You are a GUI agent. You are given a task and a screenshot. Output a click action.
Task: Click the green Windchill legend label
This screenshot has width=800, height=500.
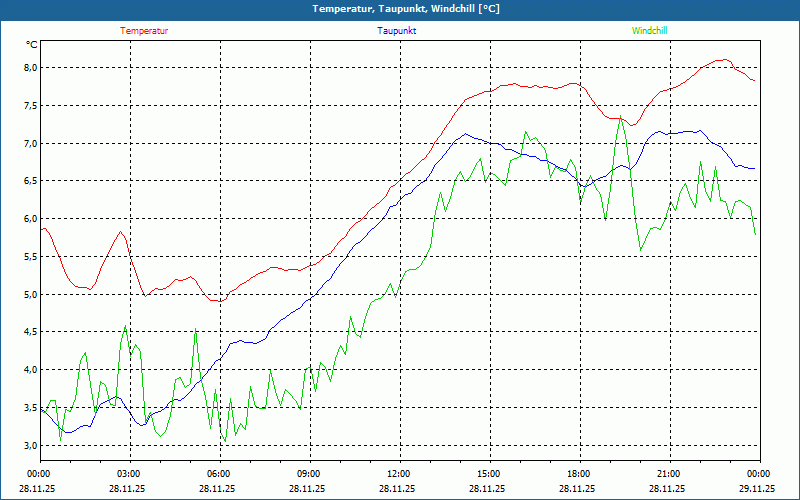point(649,31)
